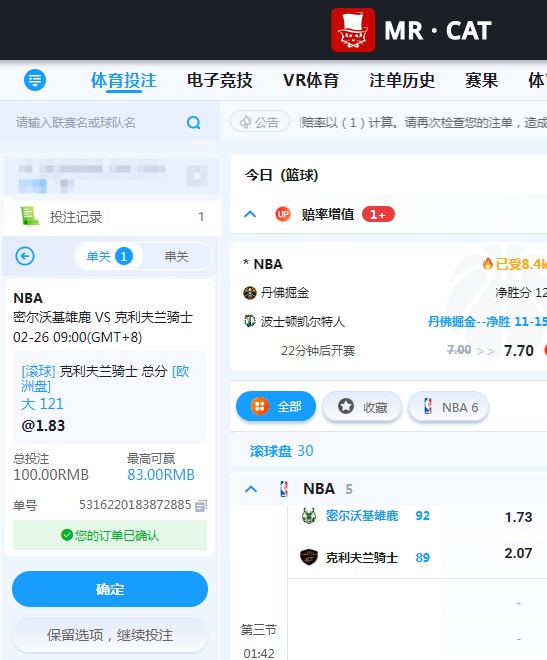Select the NBA 6 filter button
The image size is (547, 660).
pyautogui.click(x=449, y=407)
